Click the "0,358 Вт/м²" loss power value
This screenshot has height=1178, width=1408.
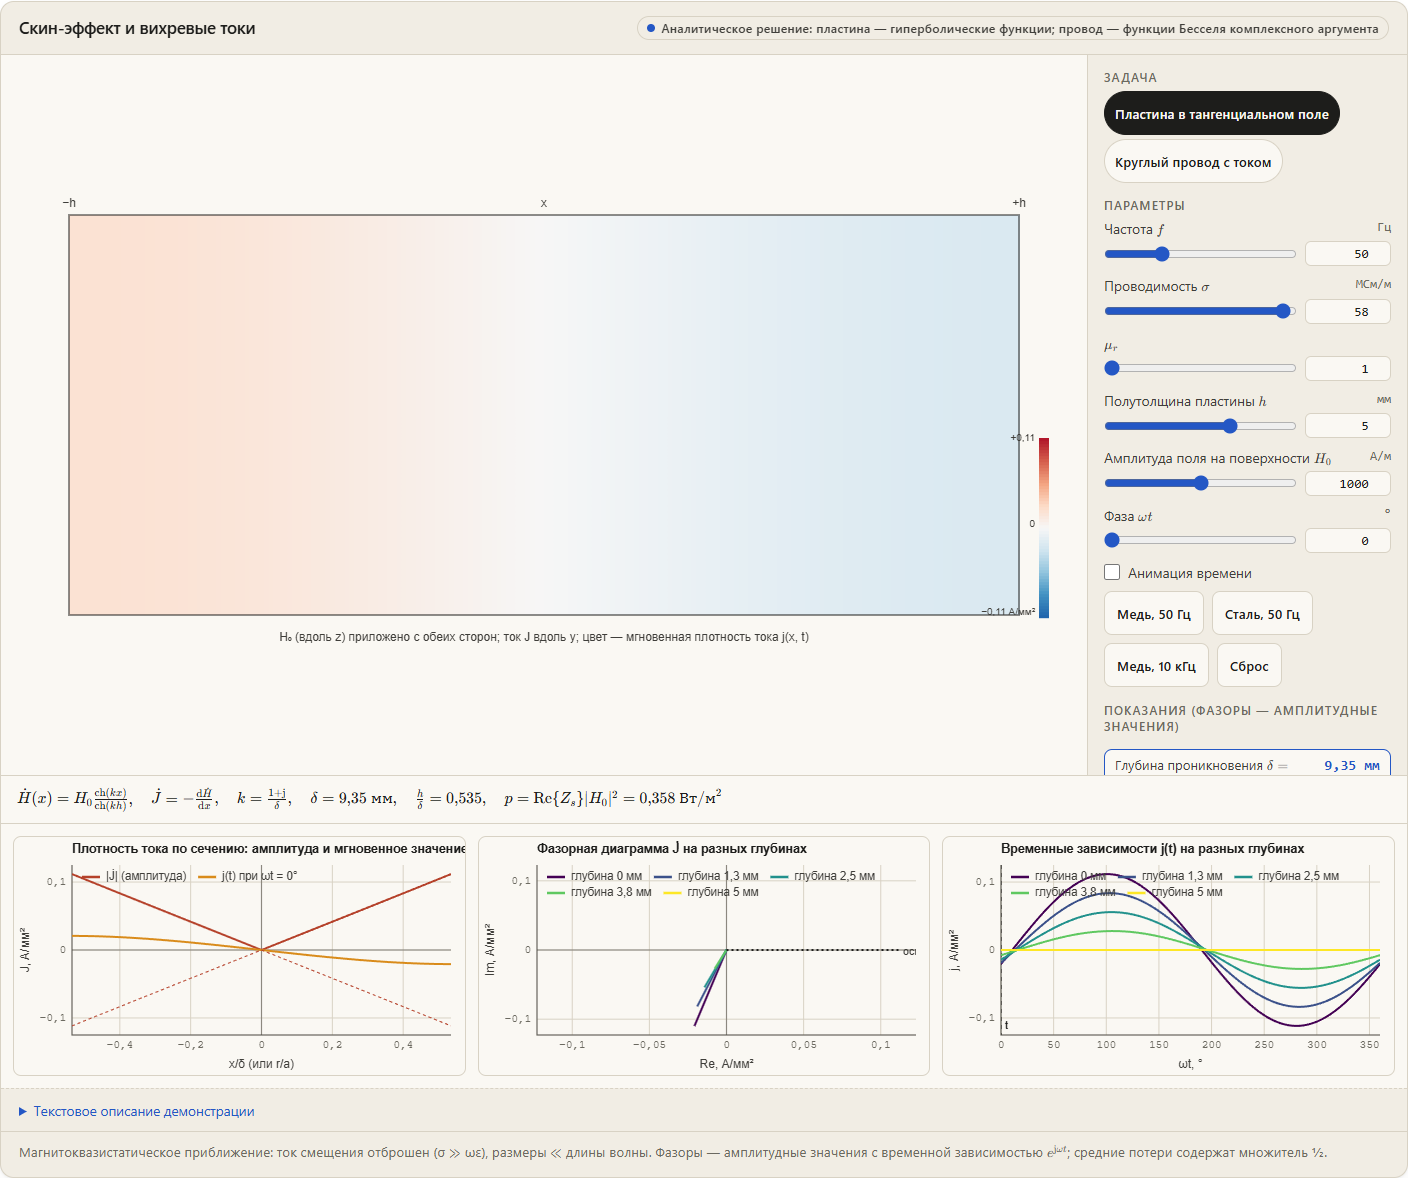(680, 797)
